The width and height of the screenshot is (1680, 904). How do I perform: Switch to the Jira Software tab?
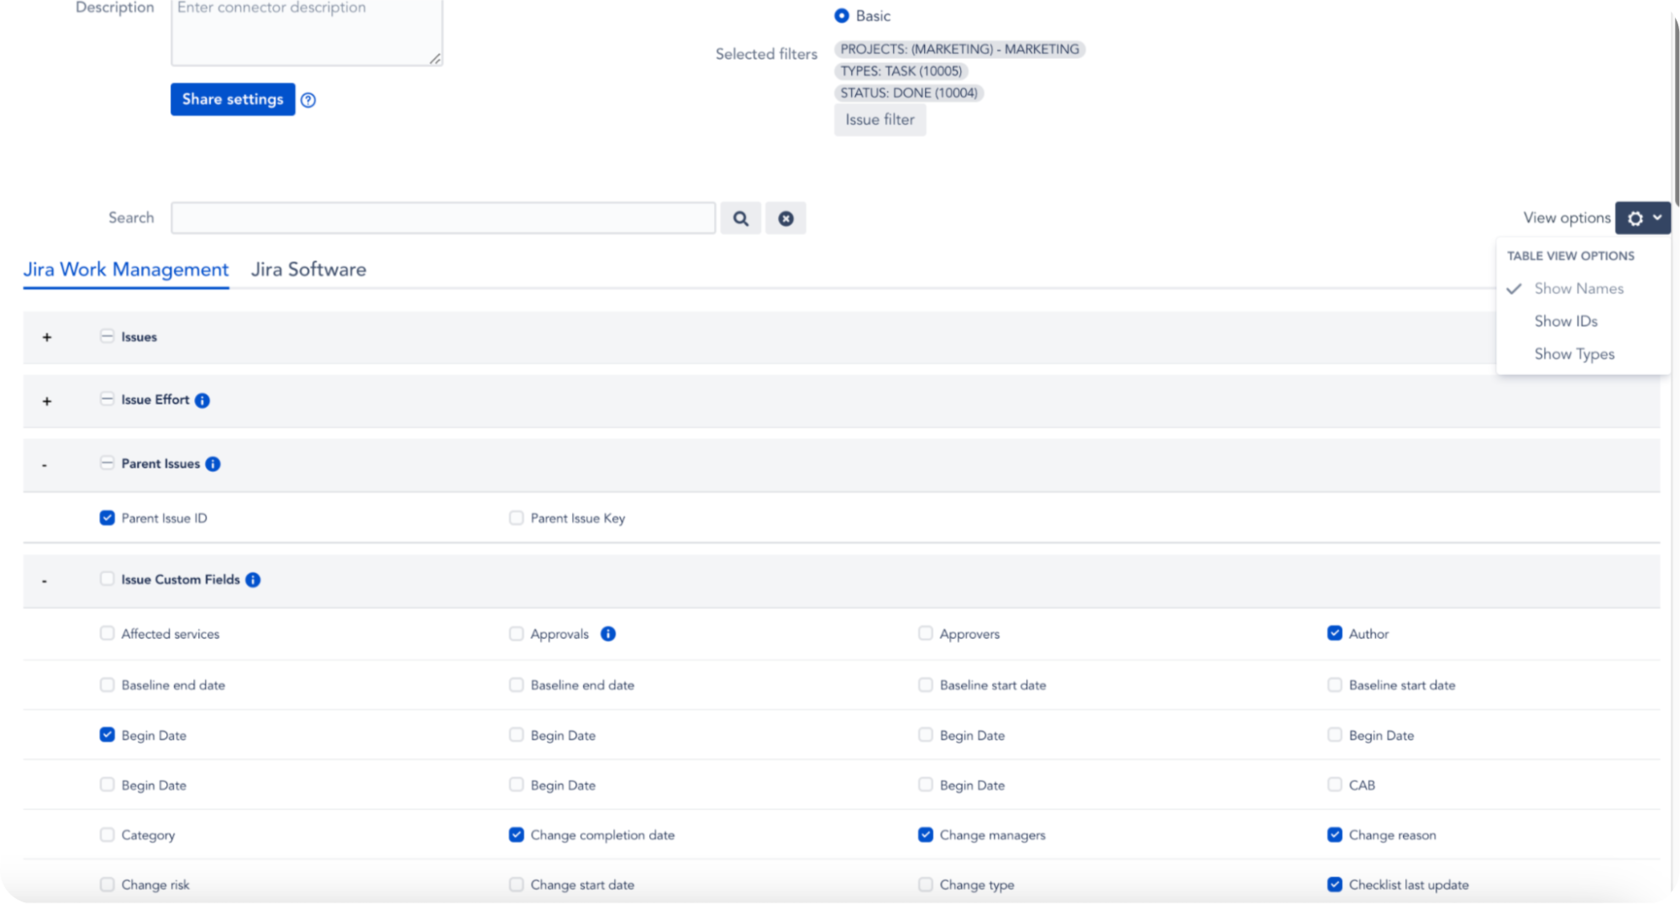coord(308,269)
